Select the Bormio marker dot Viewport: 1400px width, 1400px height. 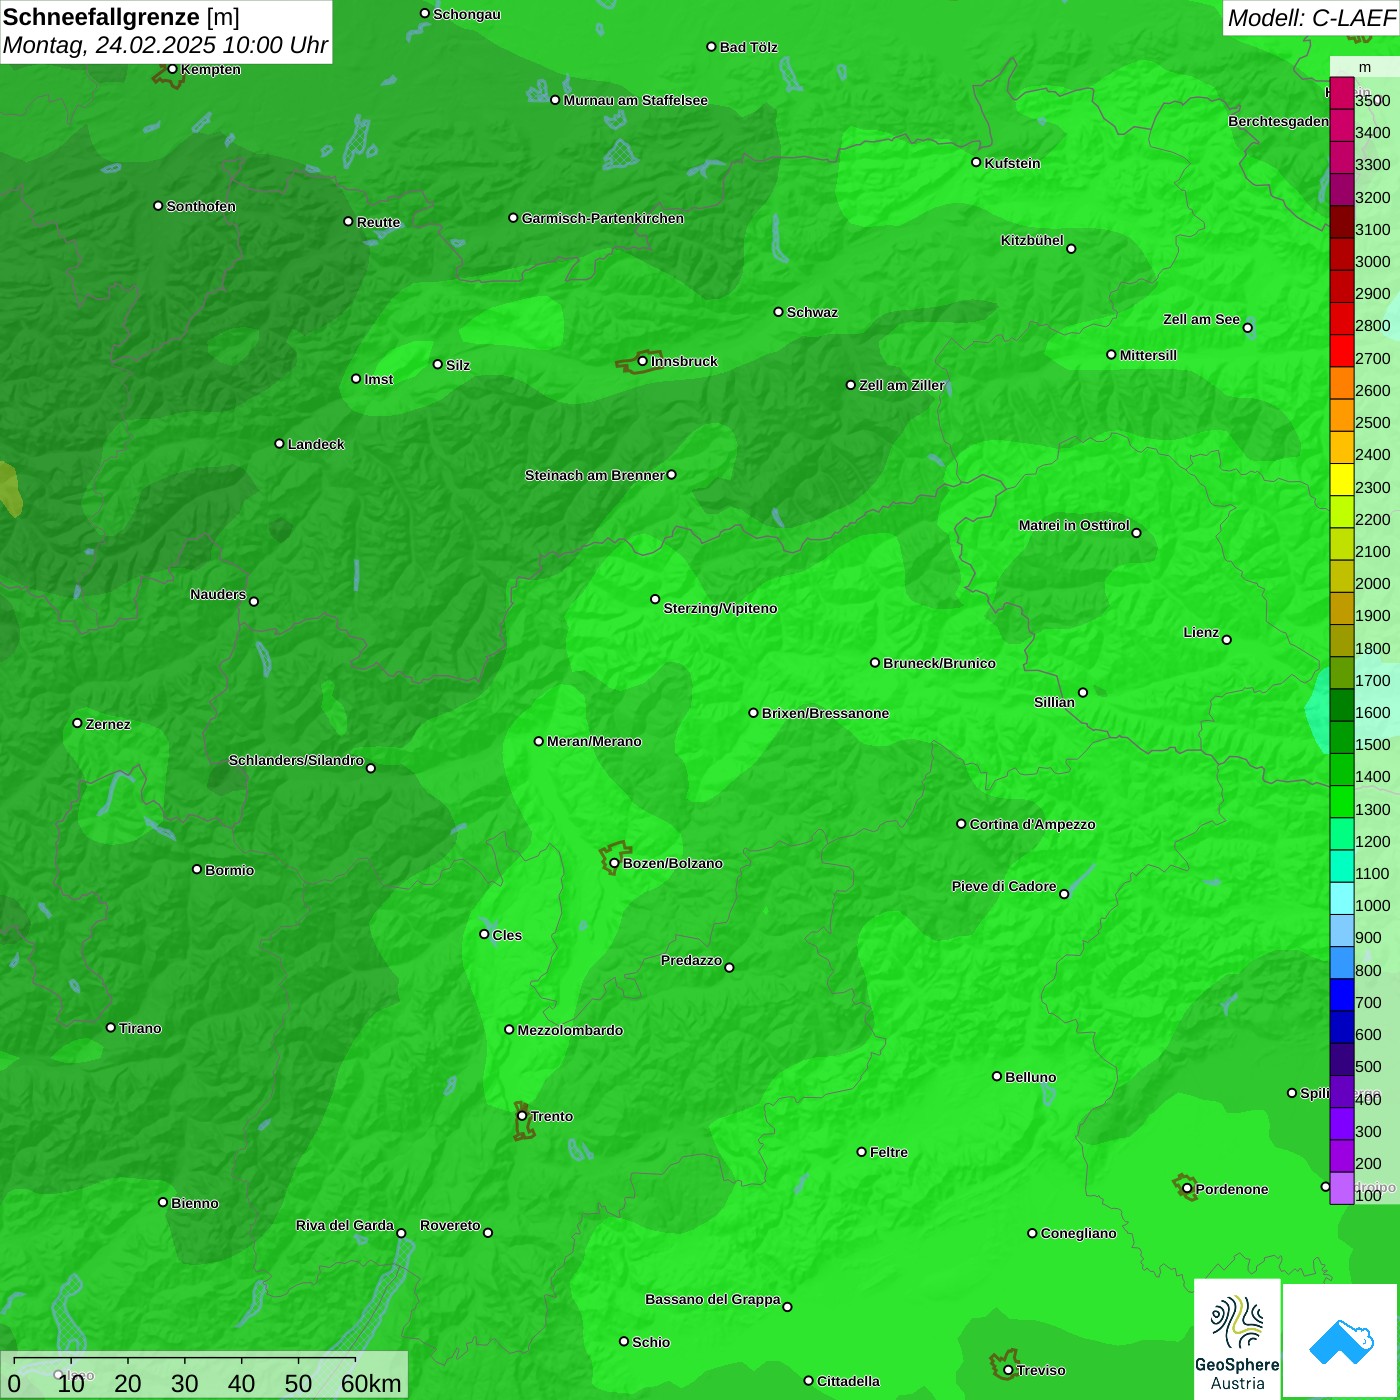click(197, 869)
